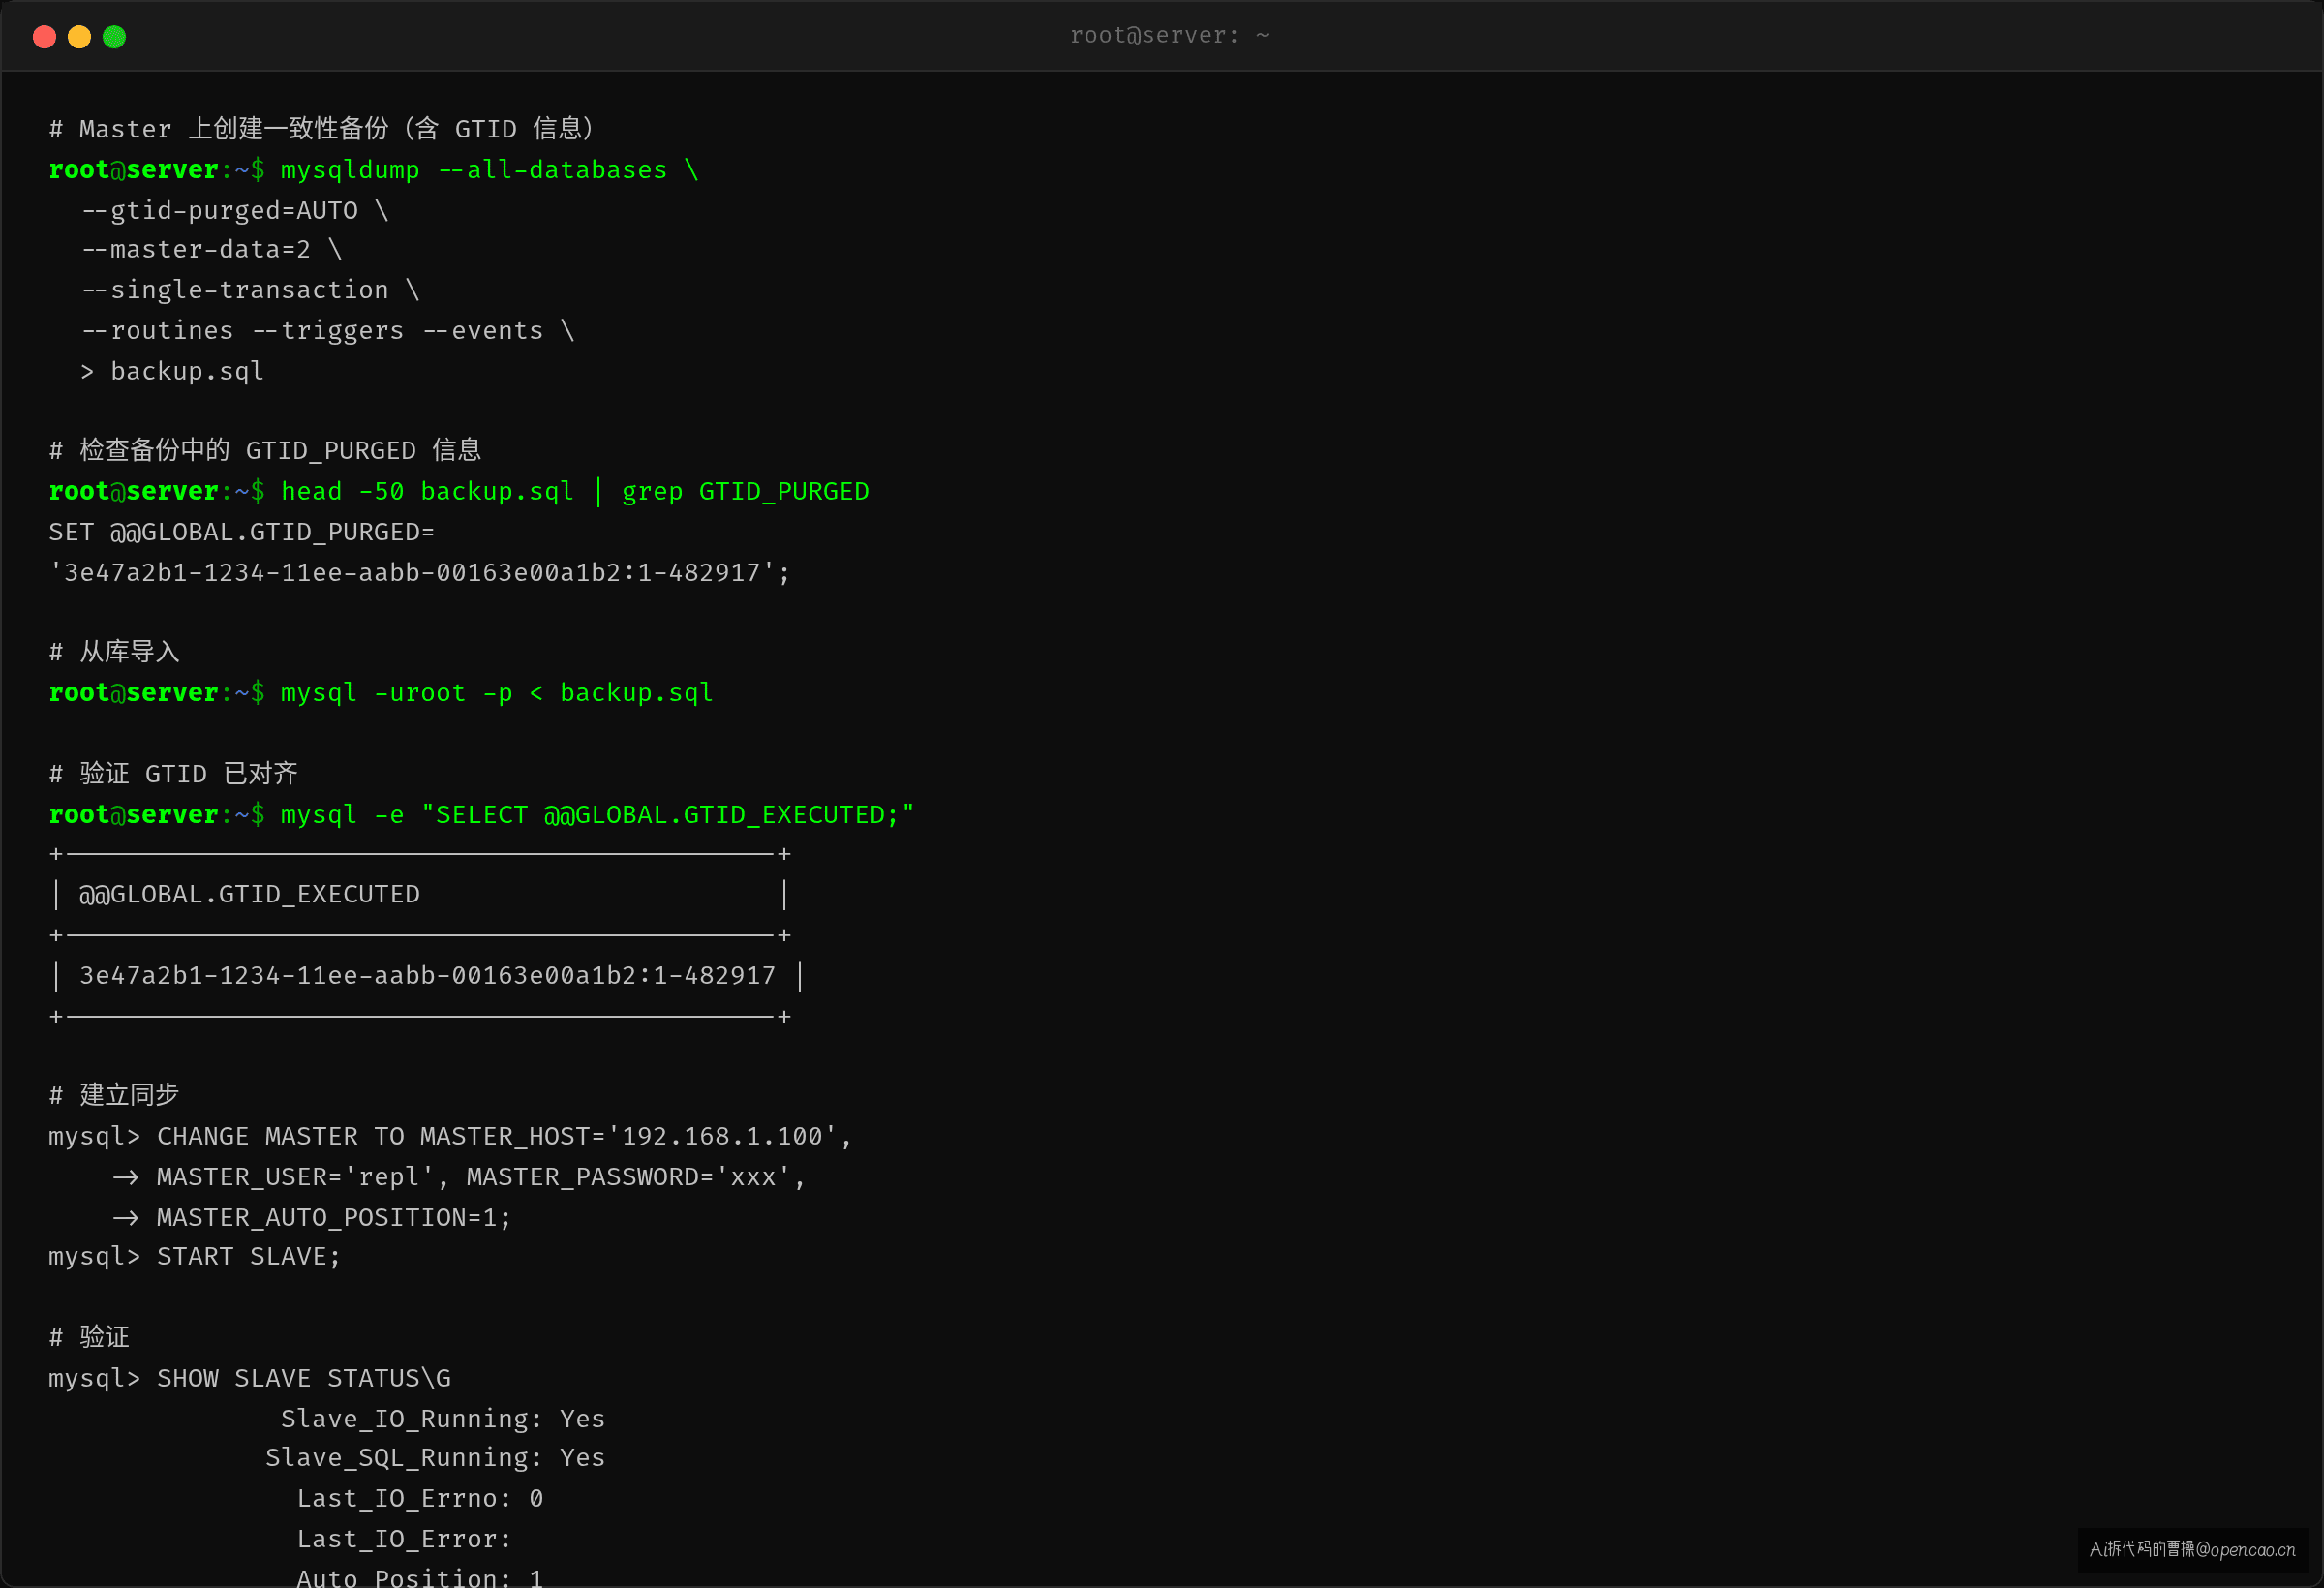Click the 'CHANGE MASTER TO MASTER_HOST' line
Screen dimensions: 2324x1588
click(x=450, y=1136)
